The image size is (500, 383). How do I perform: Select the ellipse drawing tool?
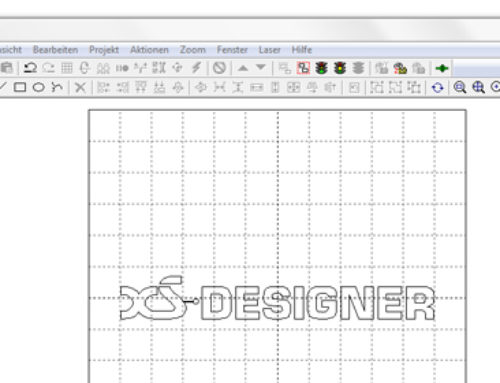pyautogui.click(x=39, y=87)
